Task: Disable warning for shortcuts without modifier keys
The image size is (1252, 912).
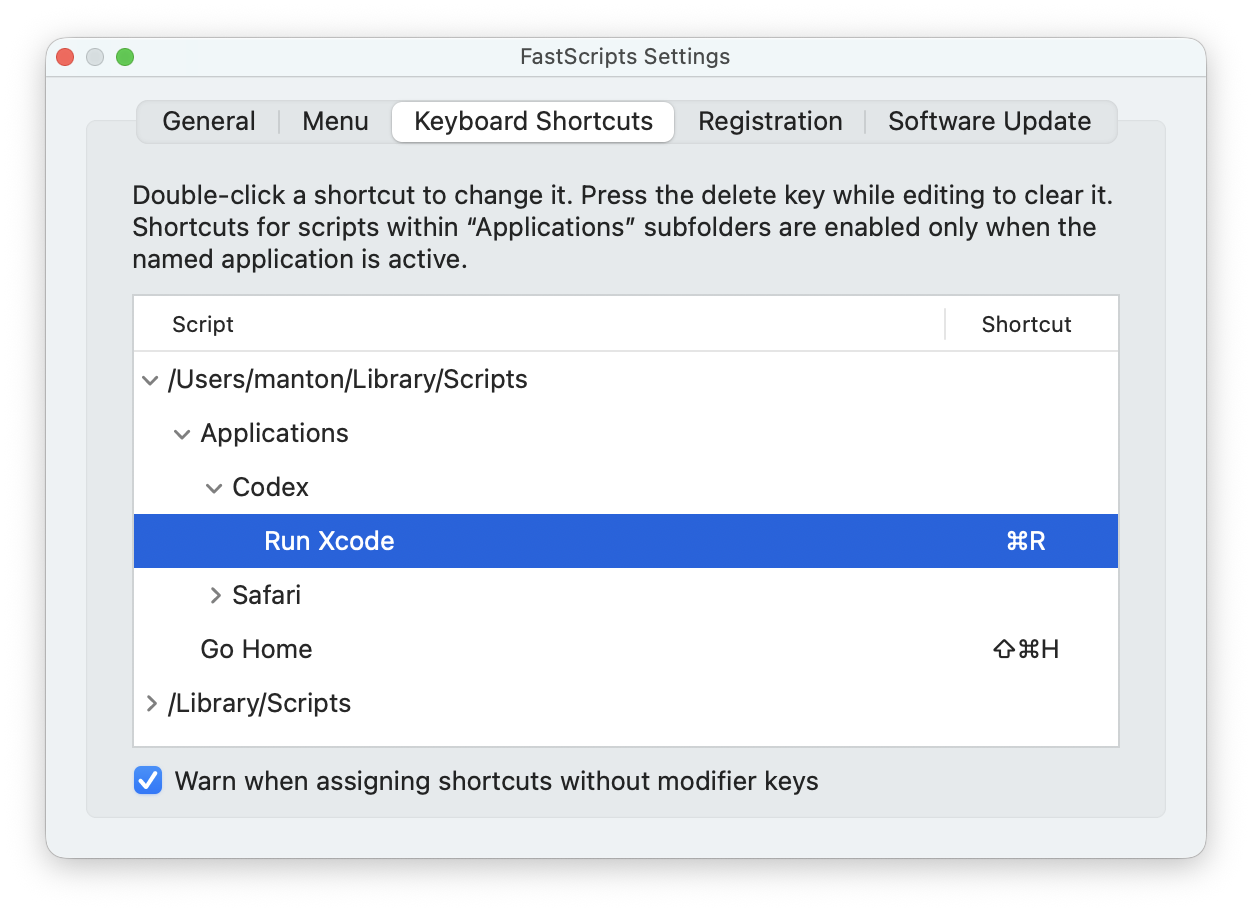Action: [x=147, y=781]
